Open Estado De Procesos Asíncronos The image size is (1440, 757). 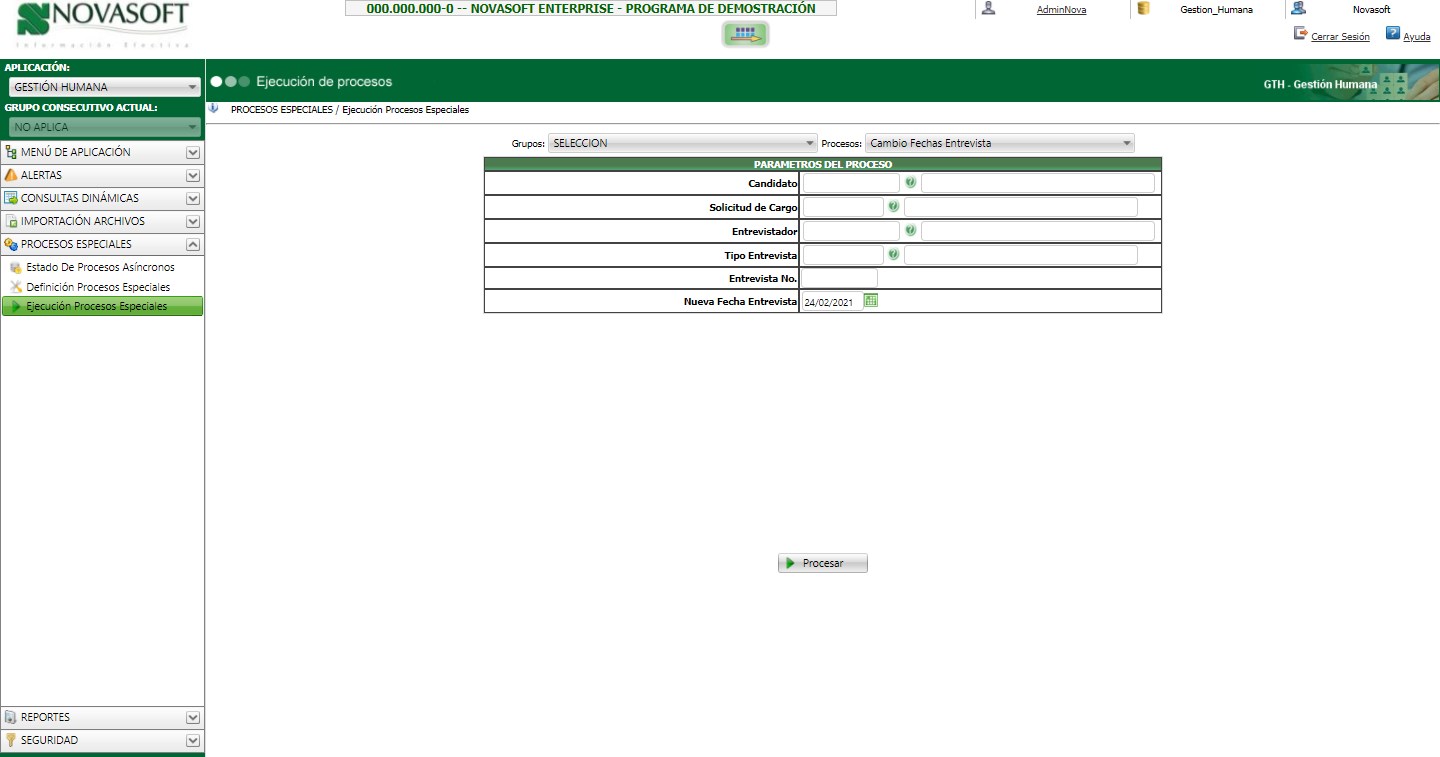click(100, 267)
